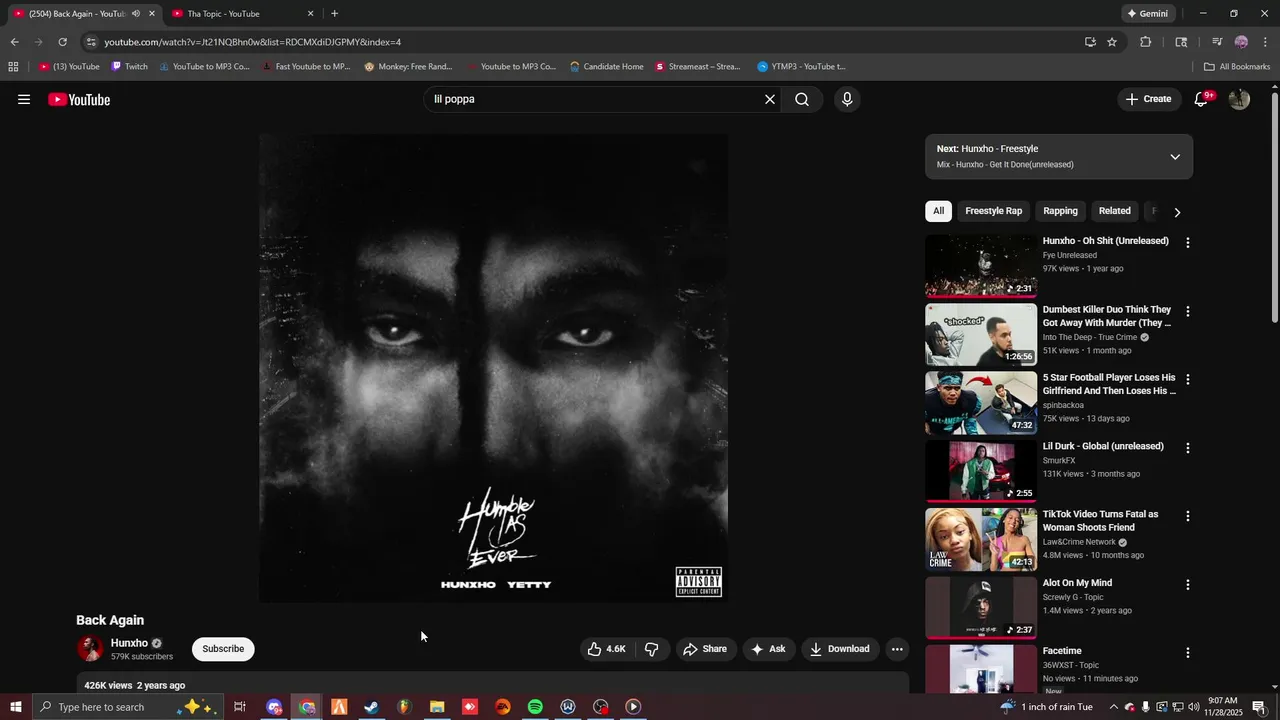The height and width of the screenshot is (720, 1280).
Task: Open a new browser tab
Action: [334, 14]
